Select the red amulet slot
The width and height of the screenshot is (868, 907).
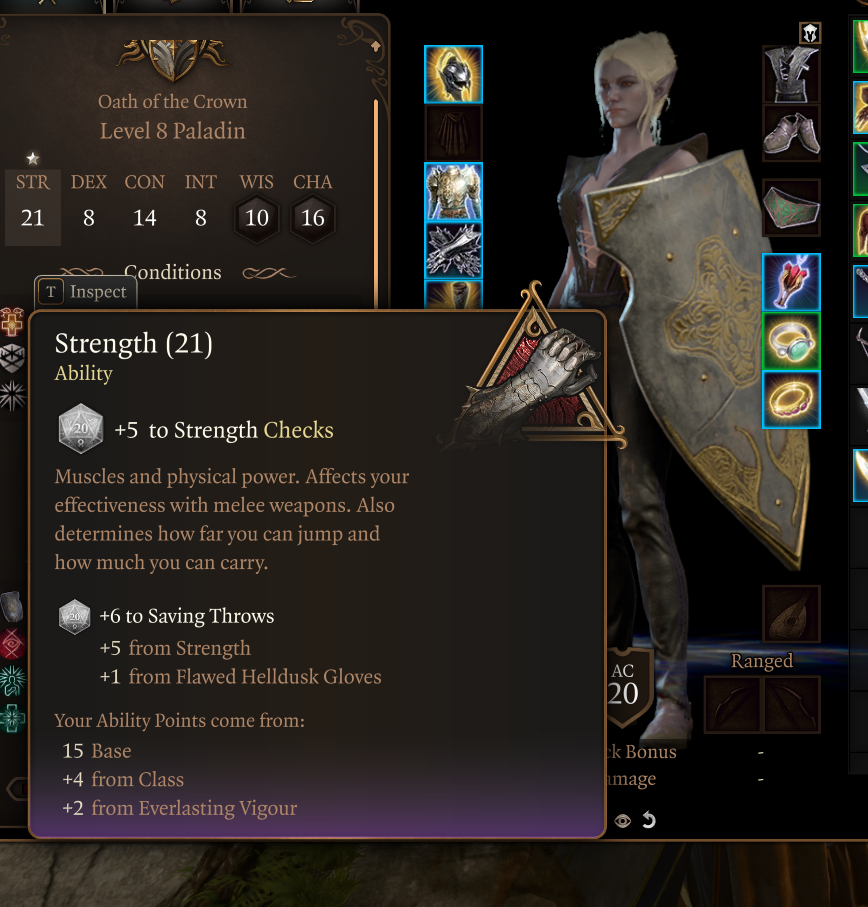click(791, 282)
